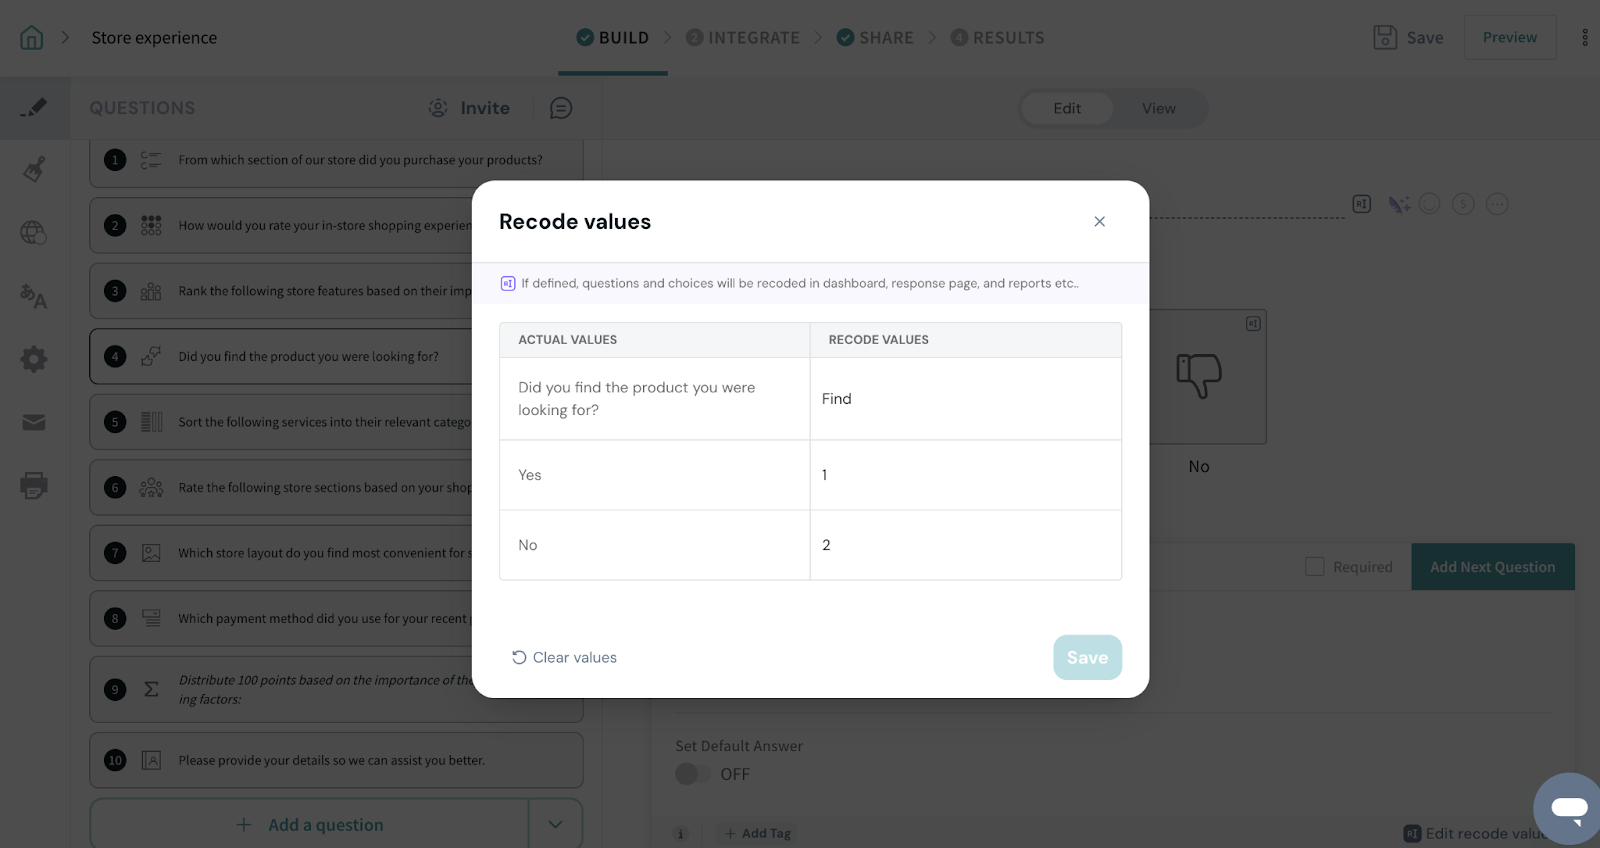The height and width of the screenshot is (848, 1600).
Task: Click the recode value field for Yes
Action: point(965,475)
